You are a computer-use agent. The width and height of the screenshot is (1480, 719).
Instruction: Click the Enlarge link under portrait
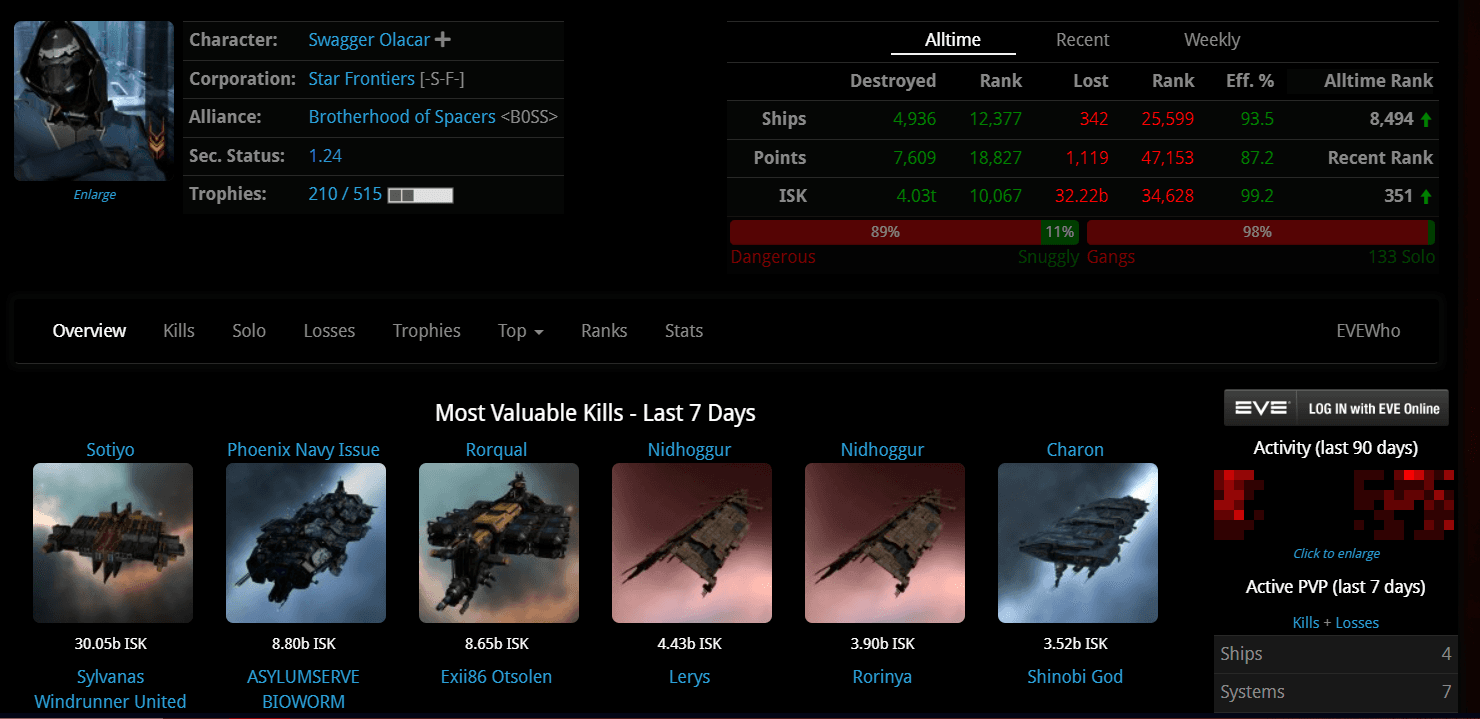94,195
